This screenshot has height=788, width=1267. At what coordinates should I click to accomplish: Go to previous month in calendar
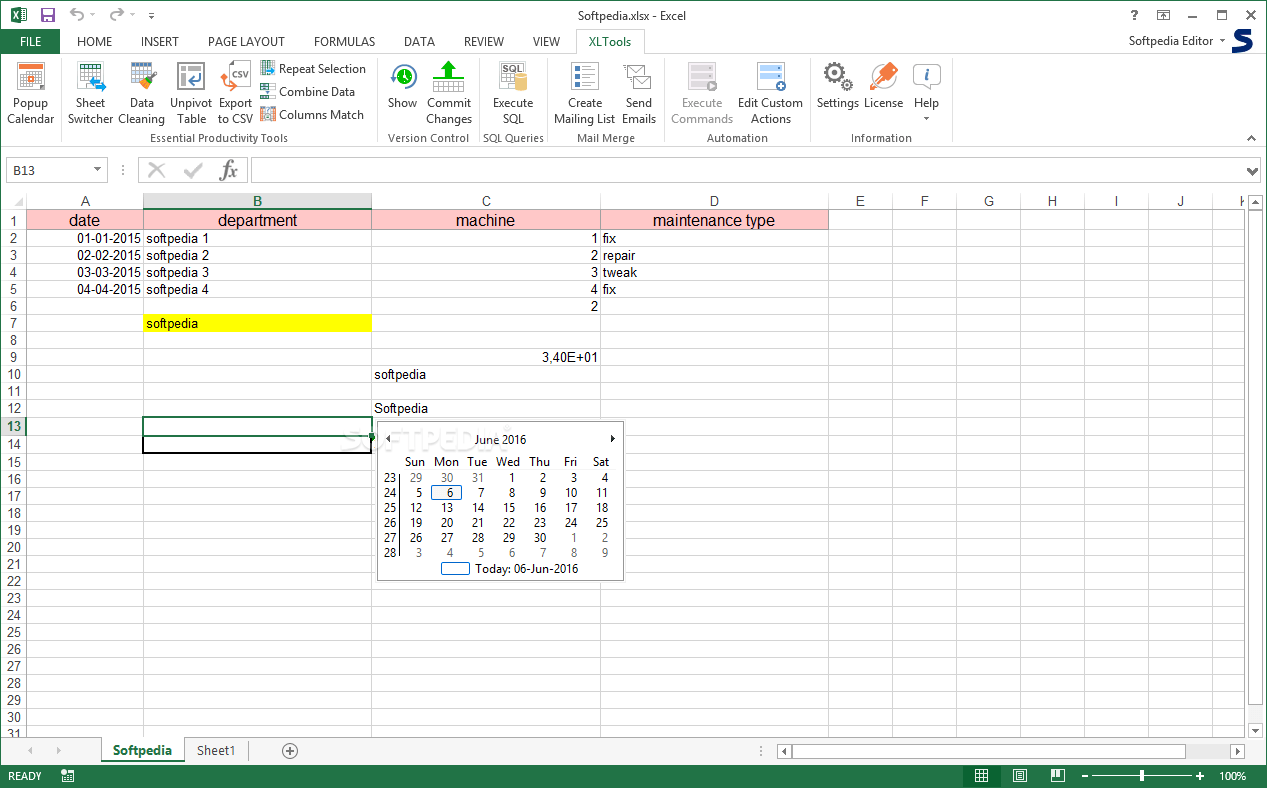tap(388, 439)
